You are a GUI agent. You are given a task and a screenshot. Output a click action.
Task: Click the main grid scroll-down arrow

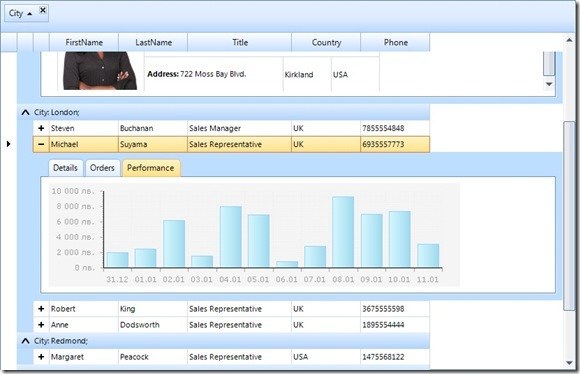(x=569, y=363)
